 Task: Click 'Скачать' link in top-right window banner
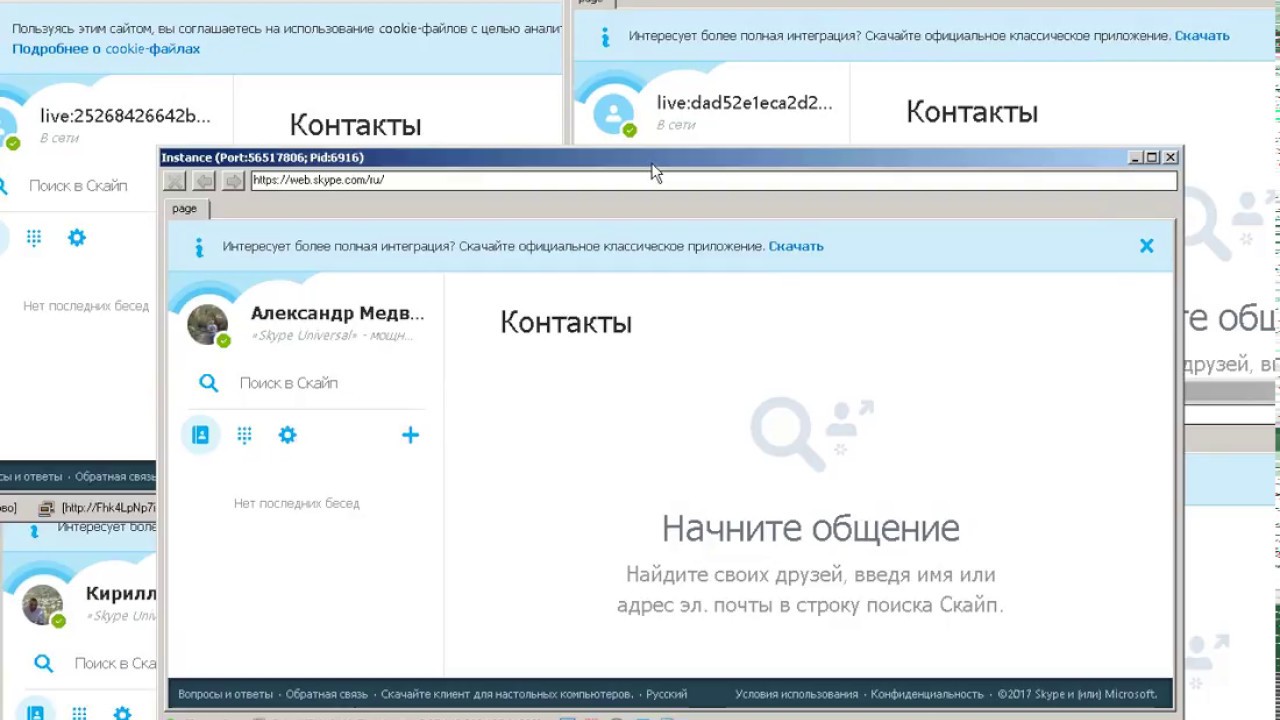(x=1202, y=36)
